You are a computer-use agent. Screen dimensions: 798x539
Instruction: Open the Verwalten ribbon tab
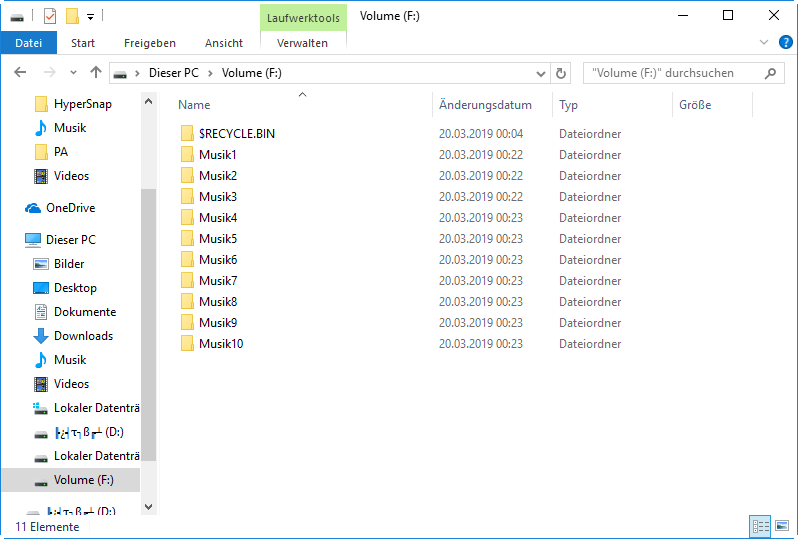[x=302, y=43]
